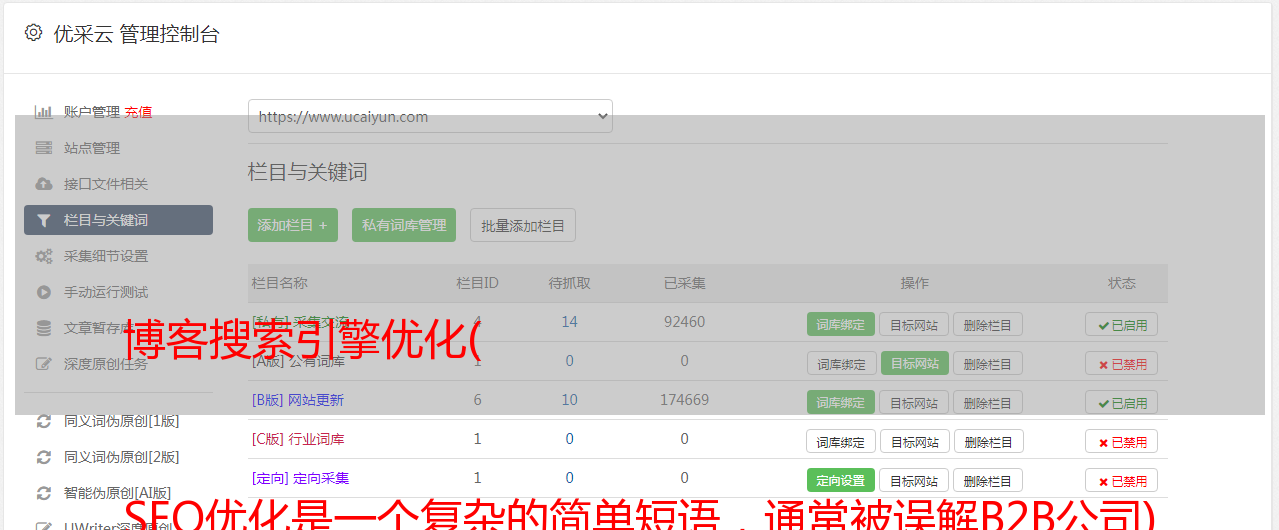Open 私有词库管理

[404, 225]
